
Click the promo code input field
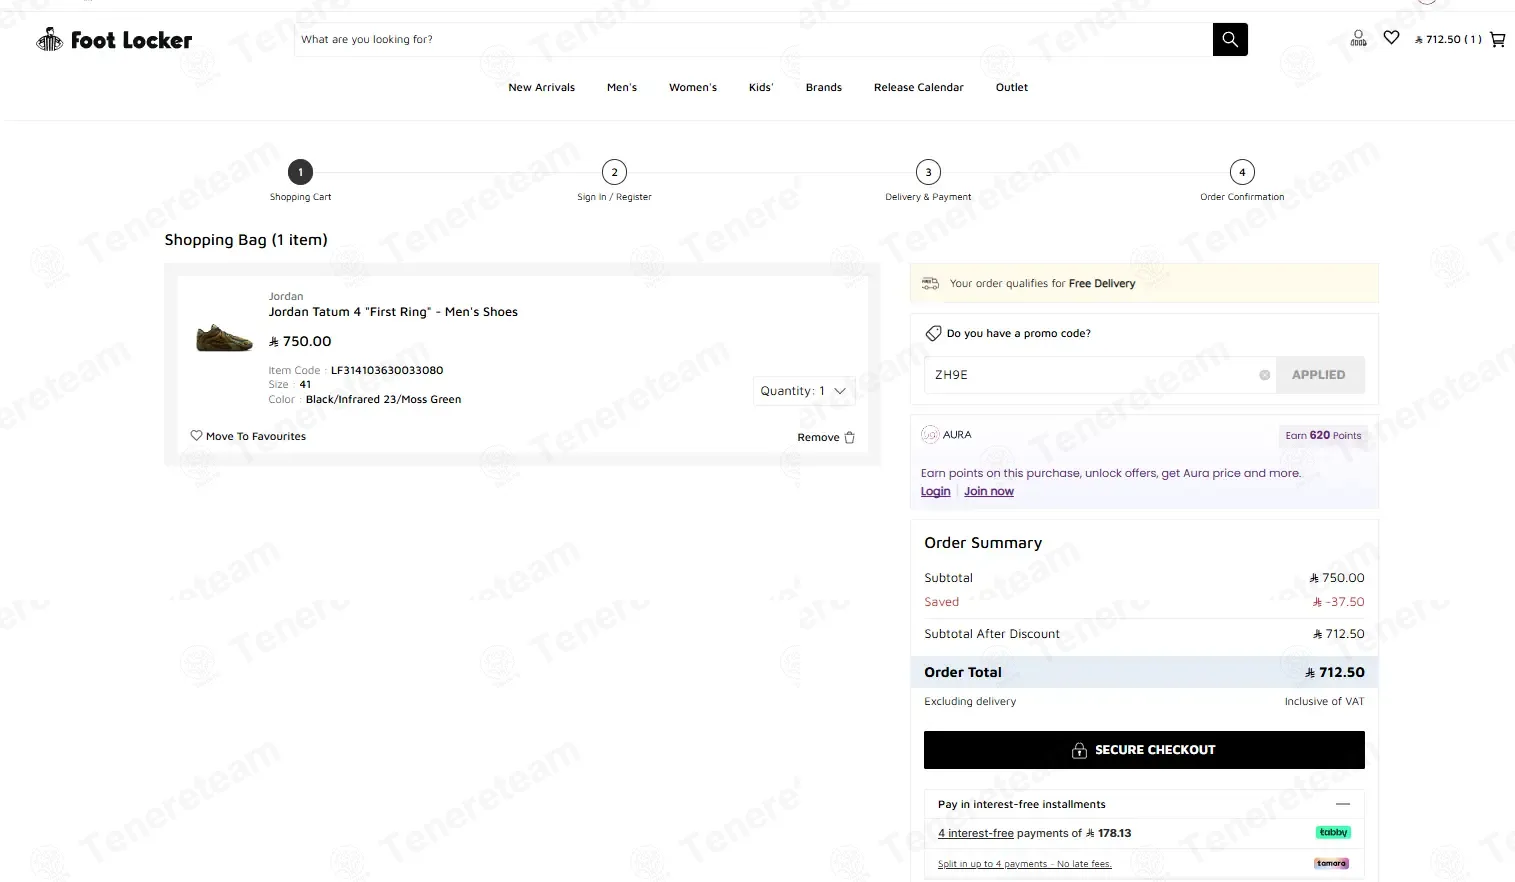pyautogui.click(x=1100, y=375)
